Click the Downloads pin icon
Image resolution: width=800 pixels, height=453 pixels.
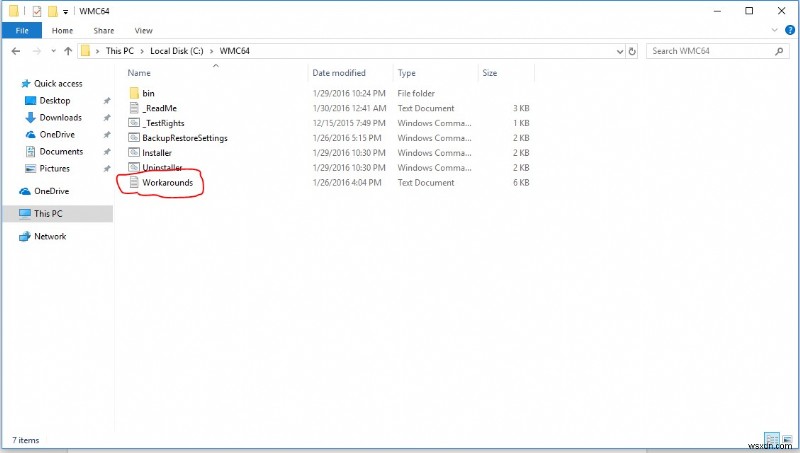point(107,117)
